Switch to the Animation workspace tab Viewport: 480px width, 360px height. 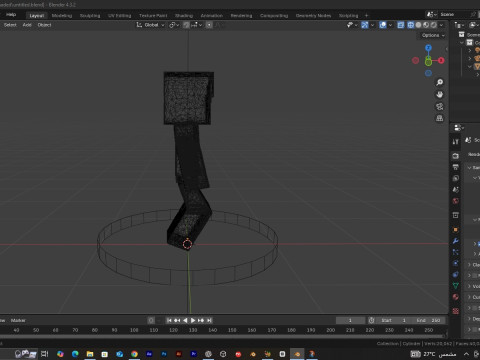click(212, 16)
